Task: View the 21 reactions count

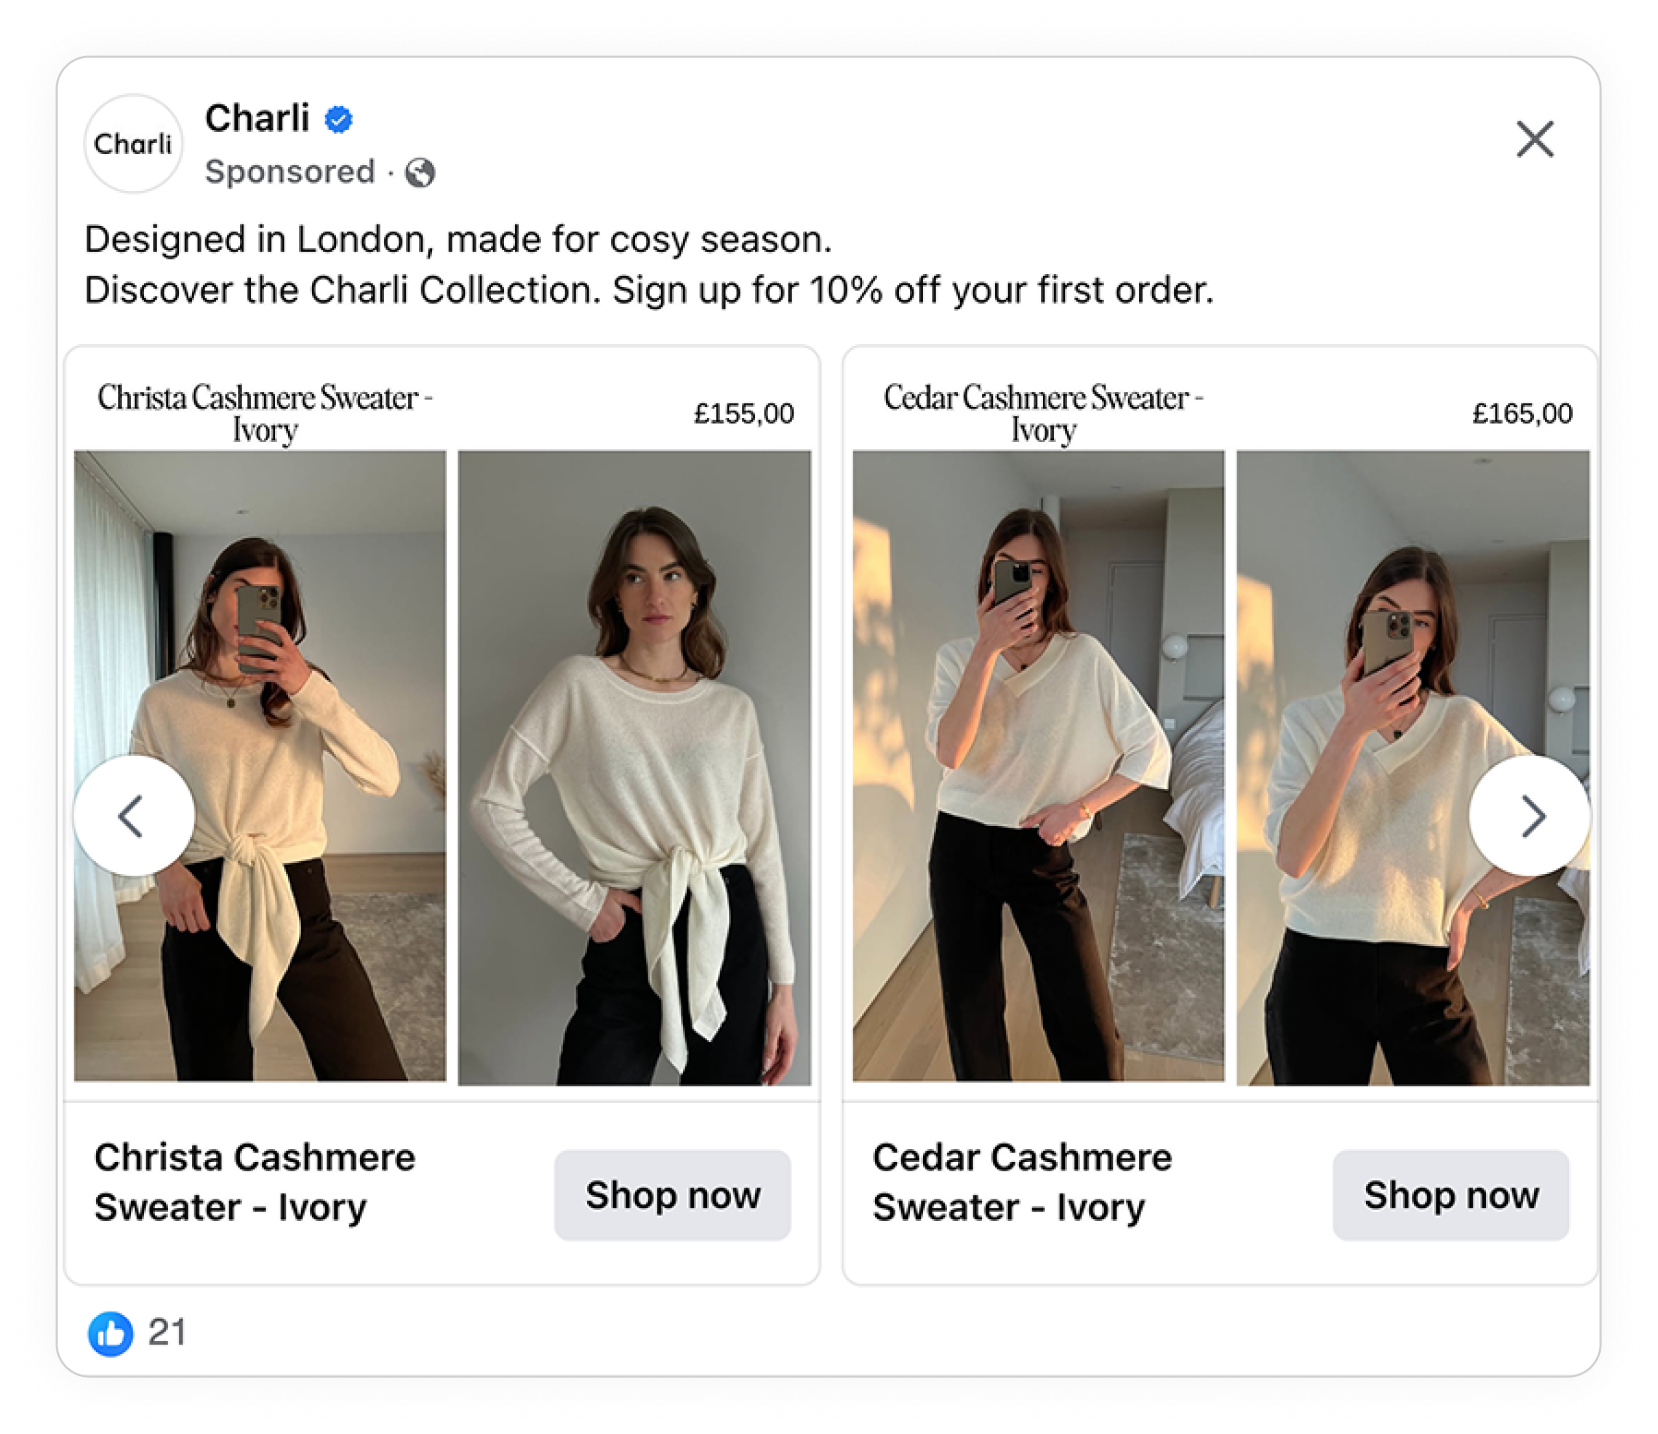Action: (x=167, y=1333)
